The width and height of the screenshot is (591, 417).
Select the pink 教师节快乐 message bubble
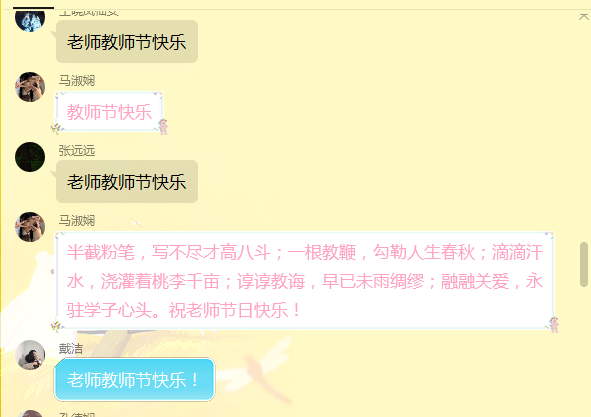109,112
